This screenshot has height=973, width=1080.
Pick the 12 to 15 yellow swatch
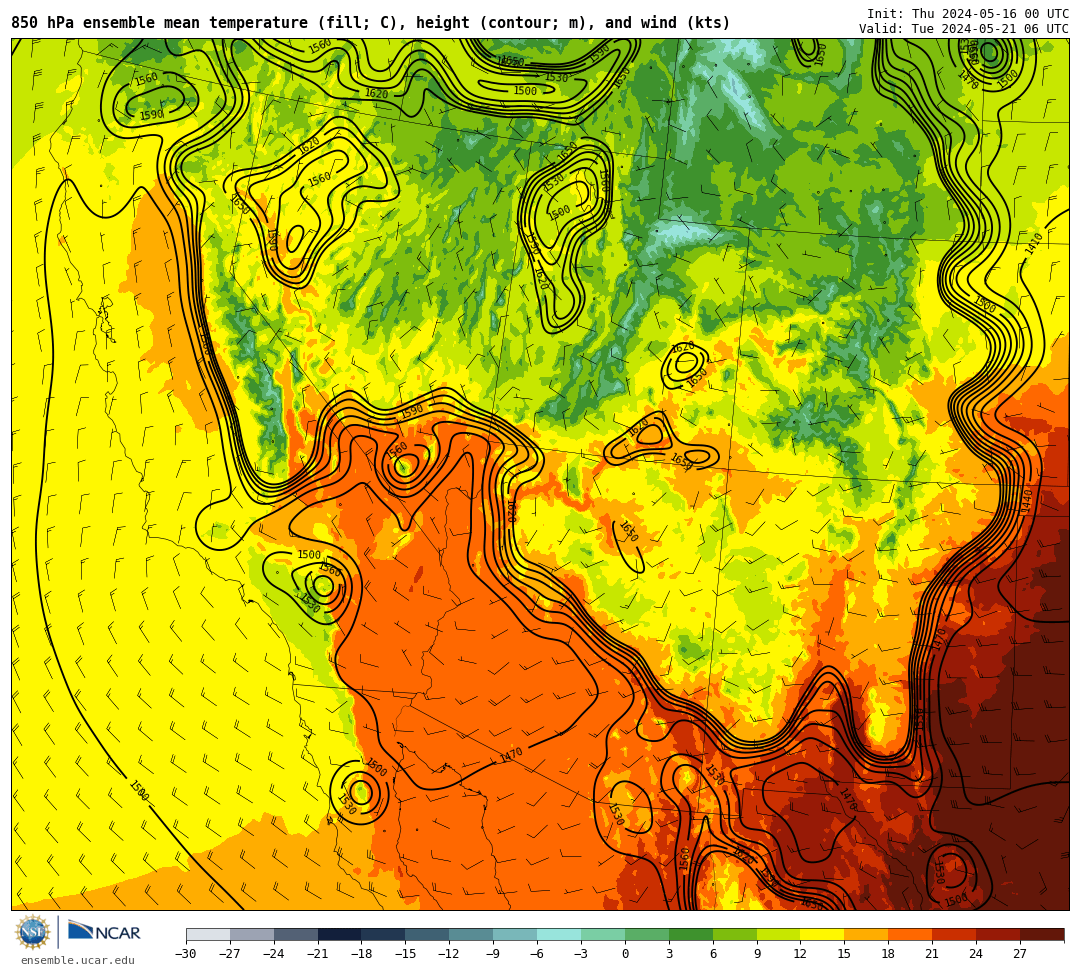pos(822,934)
